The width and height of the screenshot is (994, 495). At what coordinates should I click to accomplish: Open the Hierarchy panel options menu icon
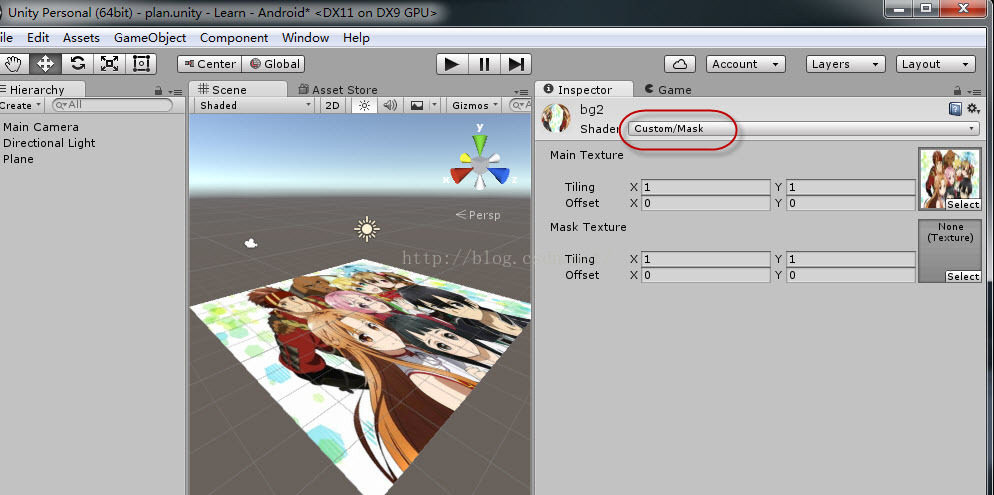(176, 91)
